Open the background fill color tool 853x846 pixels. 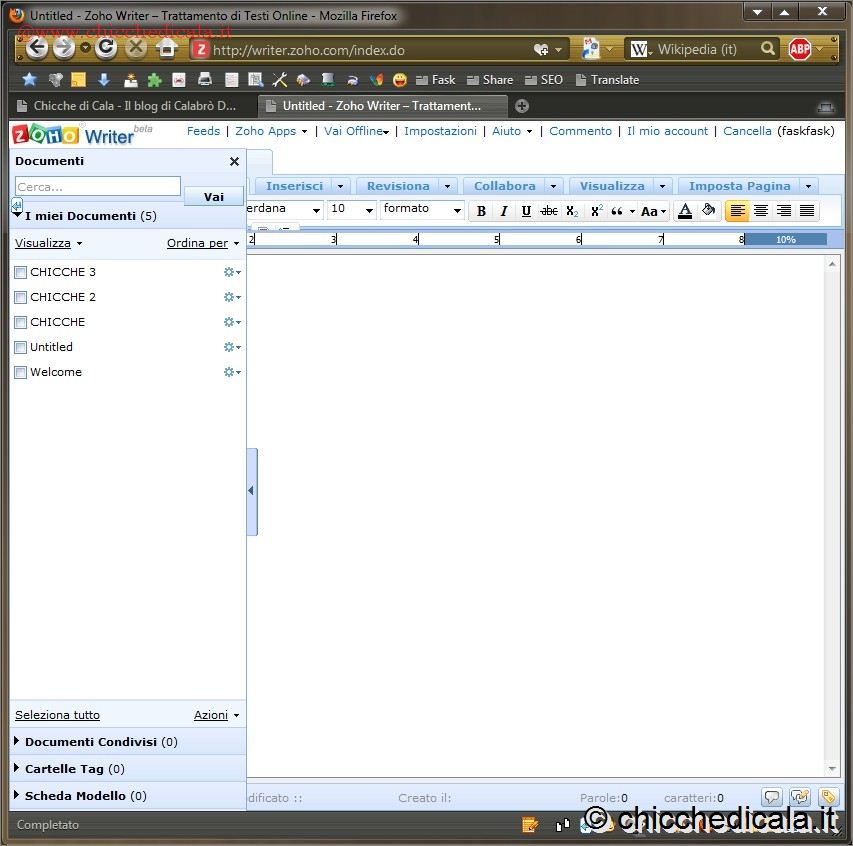[x=708, y=211]
